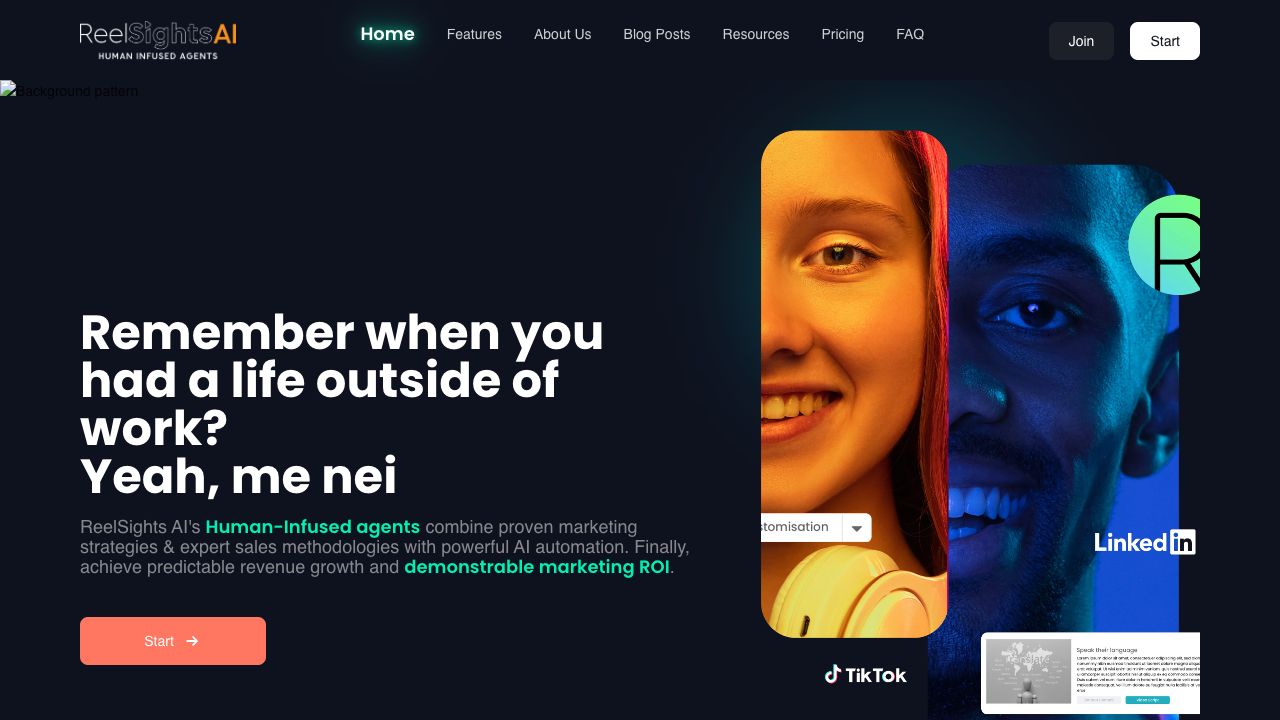
Task: Click the arrow icon in Start button
Action: [x=192, y=641]
